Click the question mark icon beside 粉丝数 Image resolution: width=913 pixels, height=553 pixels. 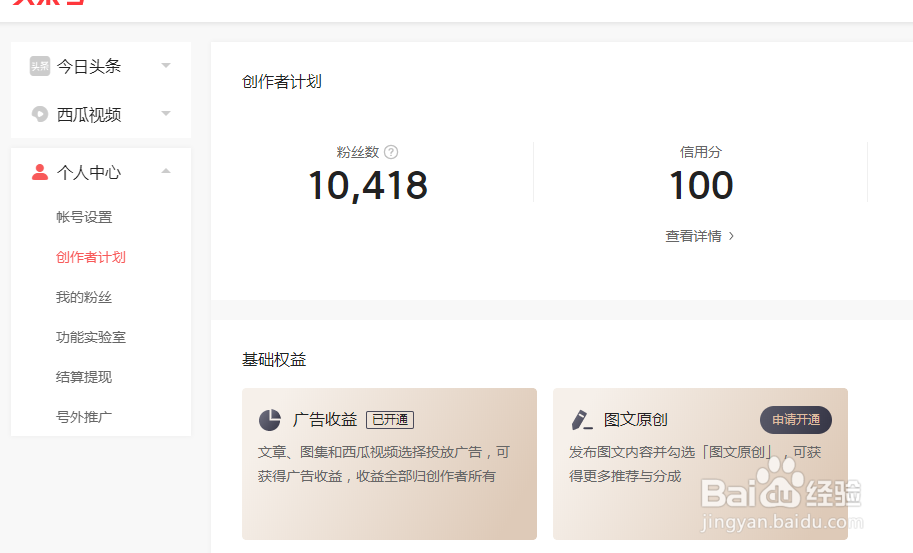click(x=391, y=152)
